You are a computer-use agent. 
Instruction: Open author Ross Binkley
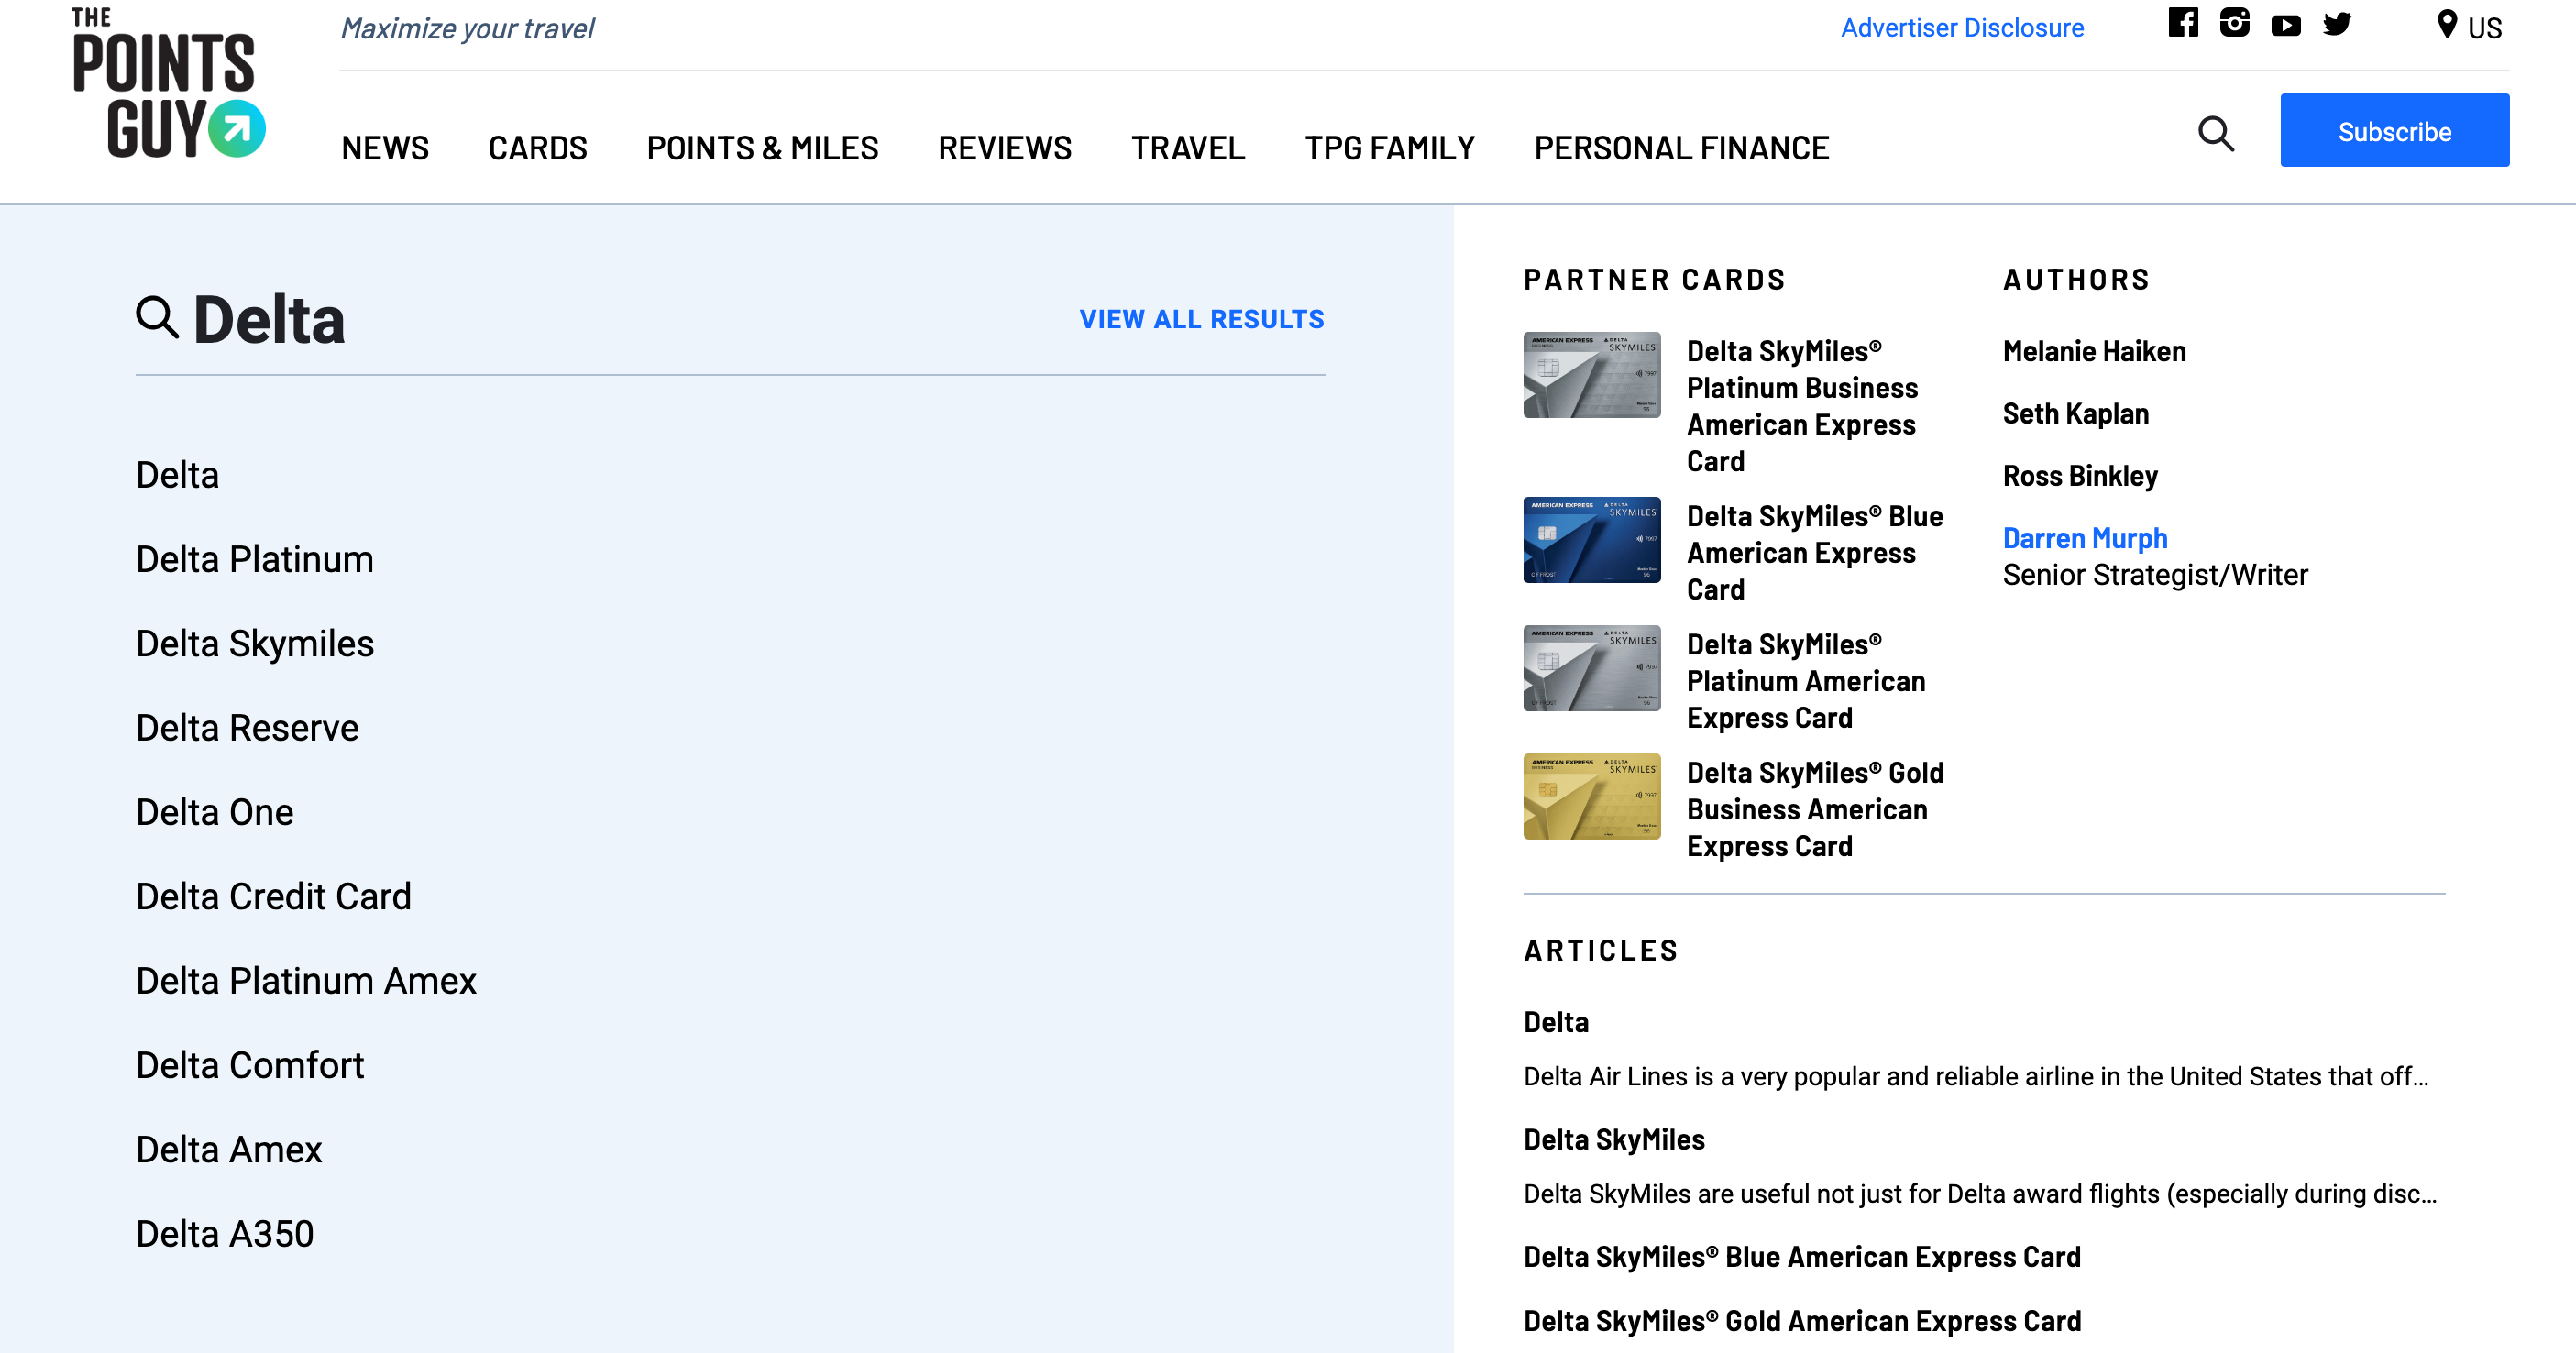click(x=2080, y=476)
